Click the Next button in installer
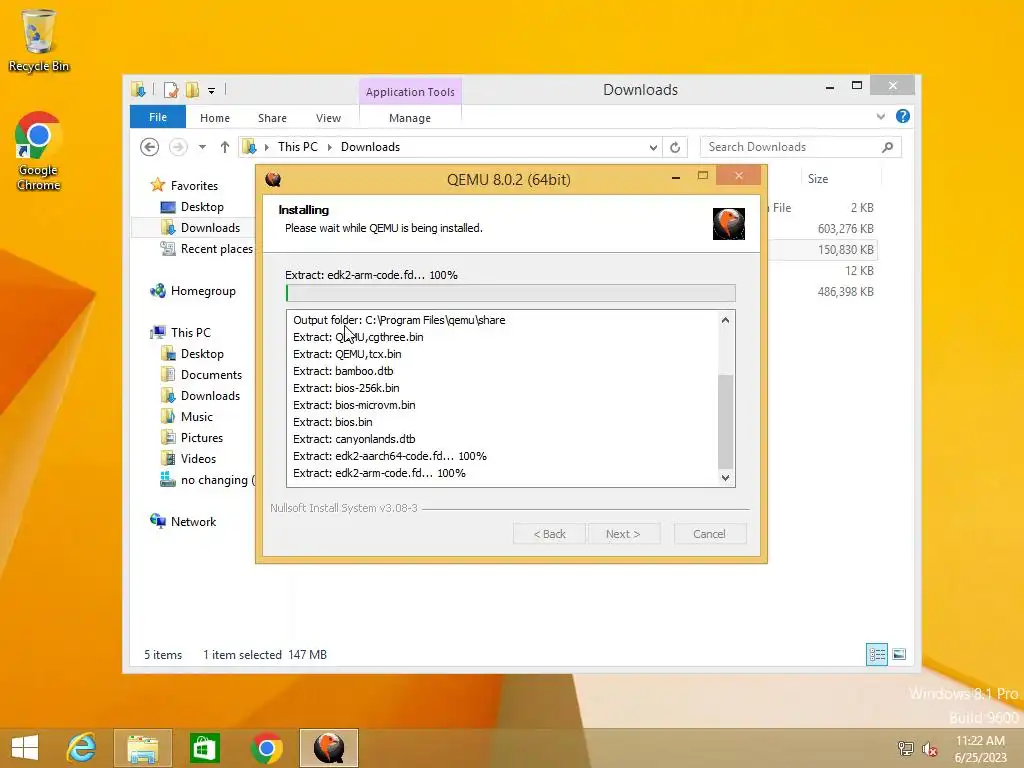This screenshot has height=768, width=1024. pos(623,534)
